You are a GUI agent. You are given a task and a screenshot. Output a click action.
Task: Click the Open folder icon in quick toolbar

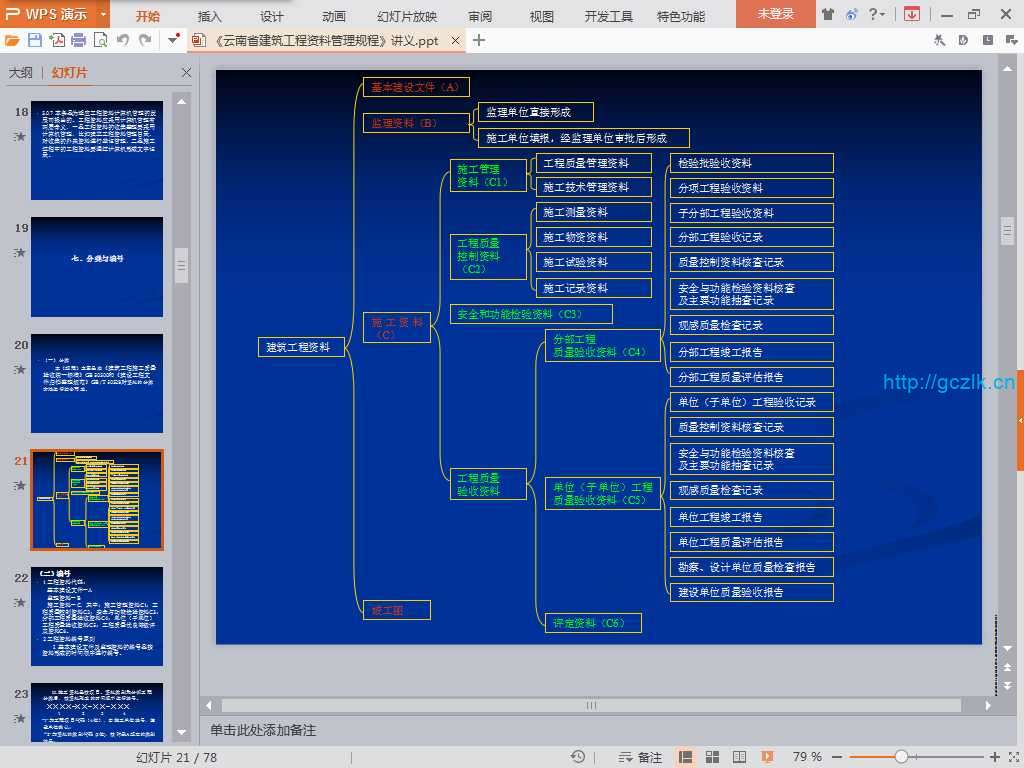[x=12, y=41]
